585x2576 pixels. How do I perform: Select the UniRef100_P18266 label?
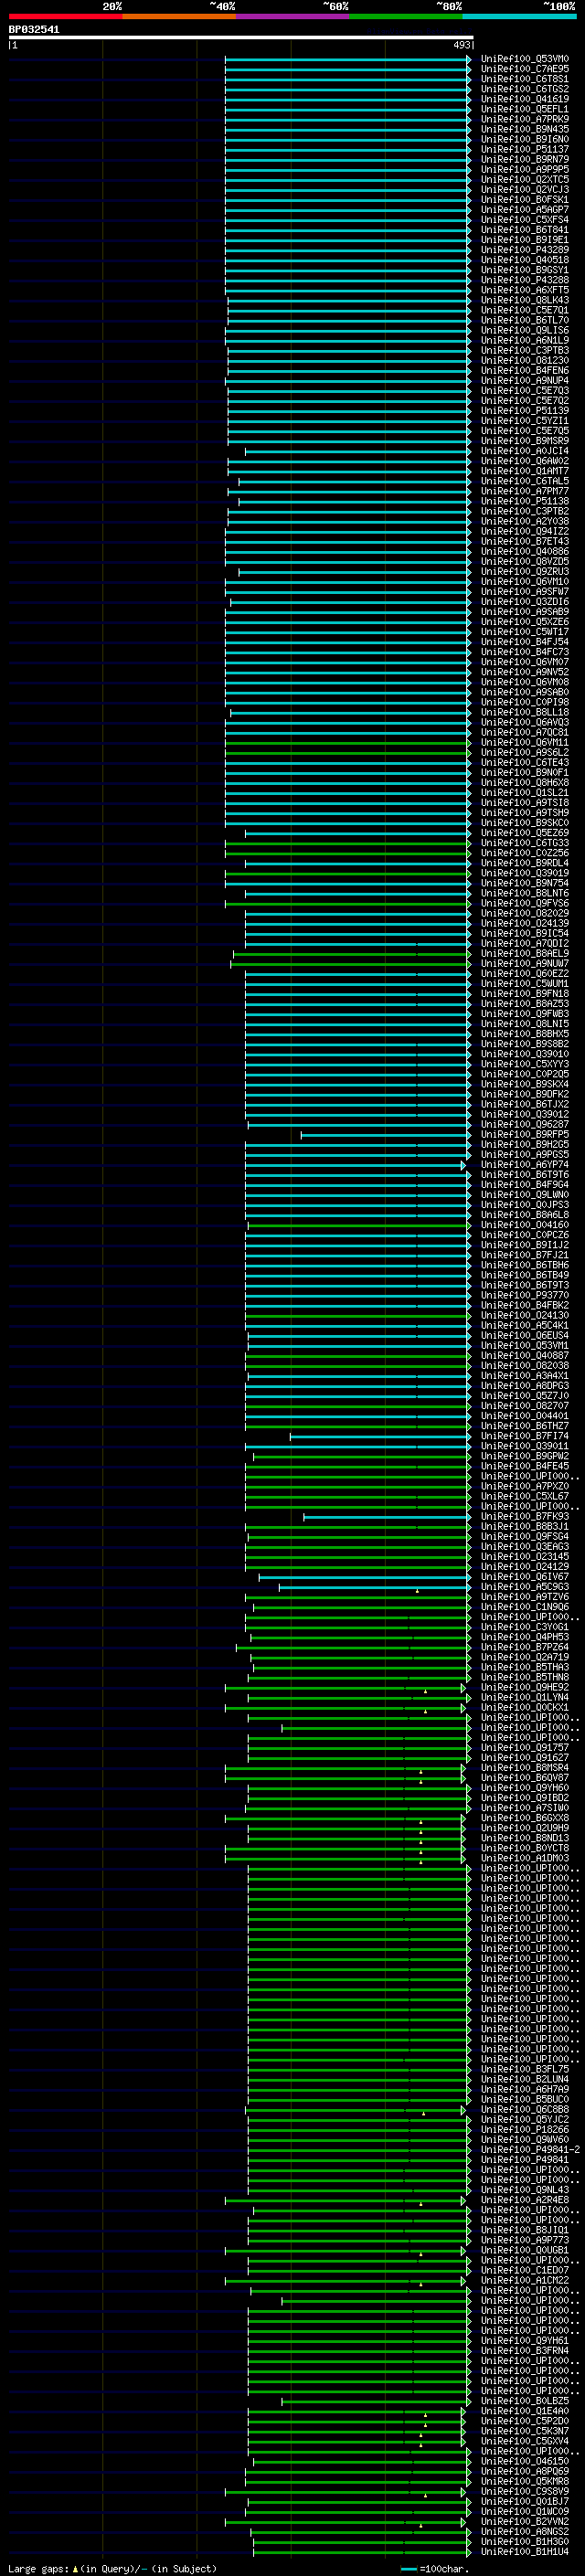click(x=525, y=2129)
